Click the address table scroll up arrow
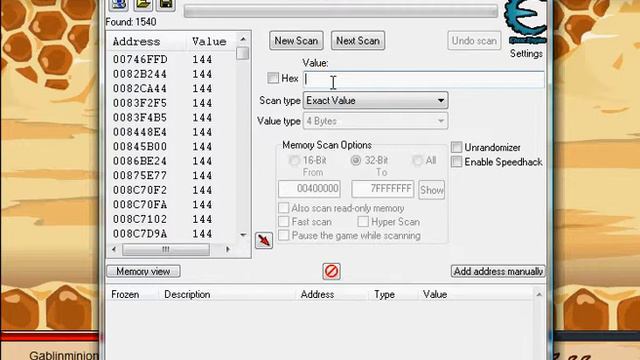 tap(539, 294)
